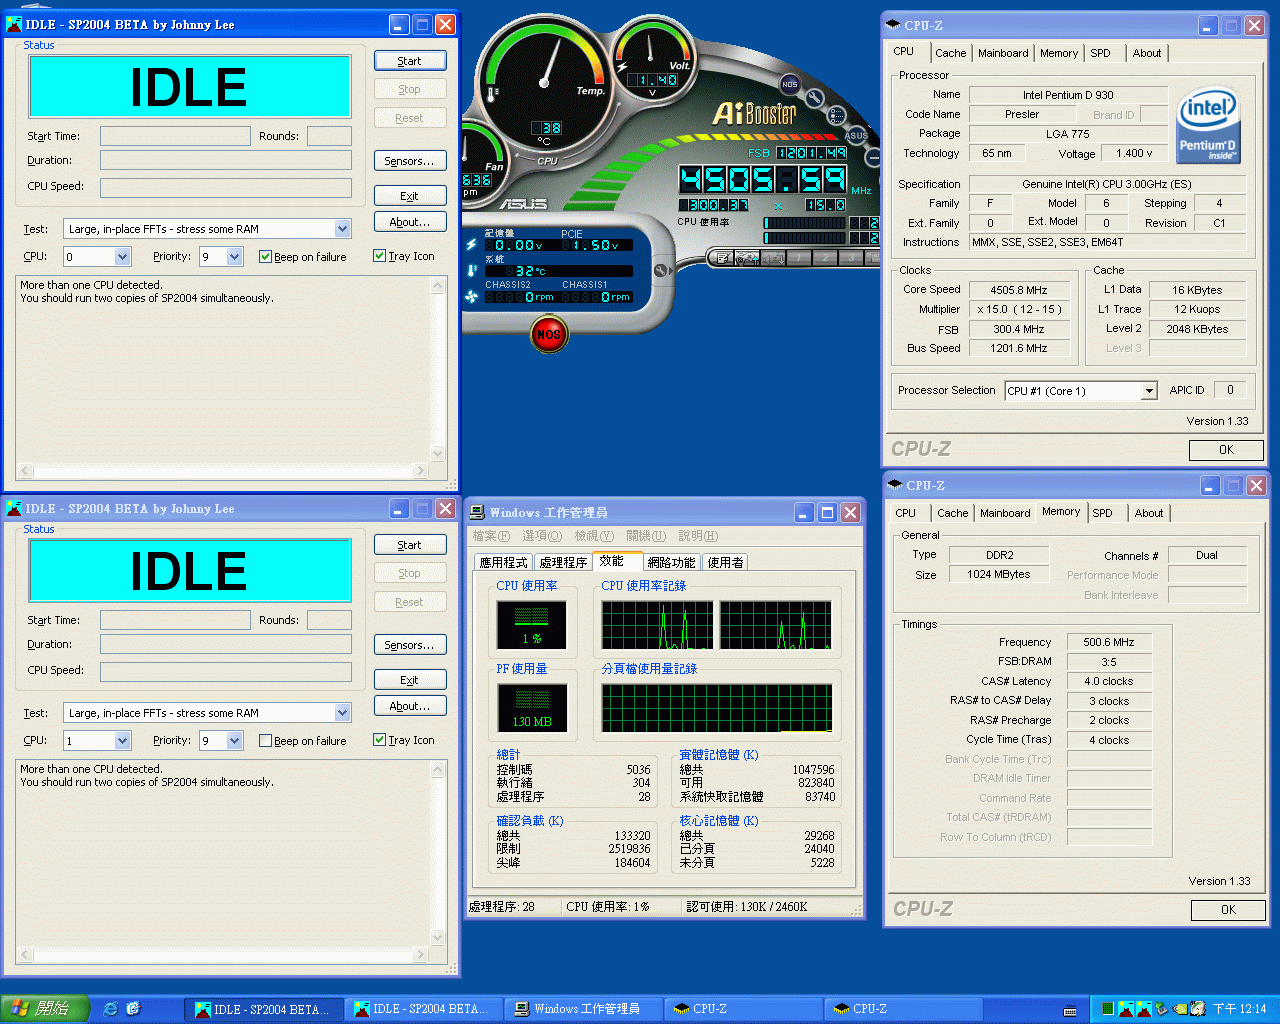The height and width of the screenshot is (1024, 1280).
Task: Click Start in CPU 0 SP2004 window
Action: tap(410, 61)
